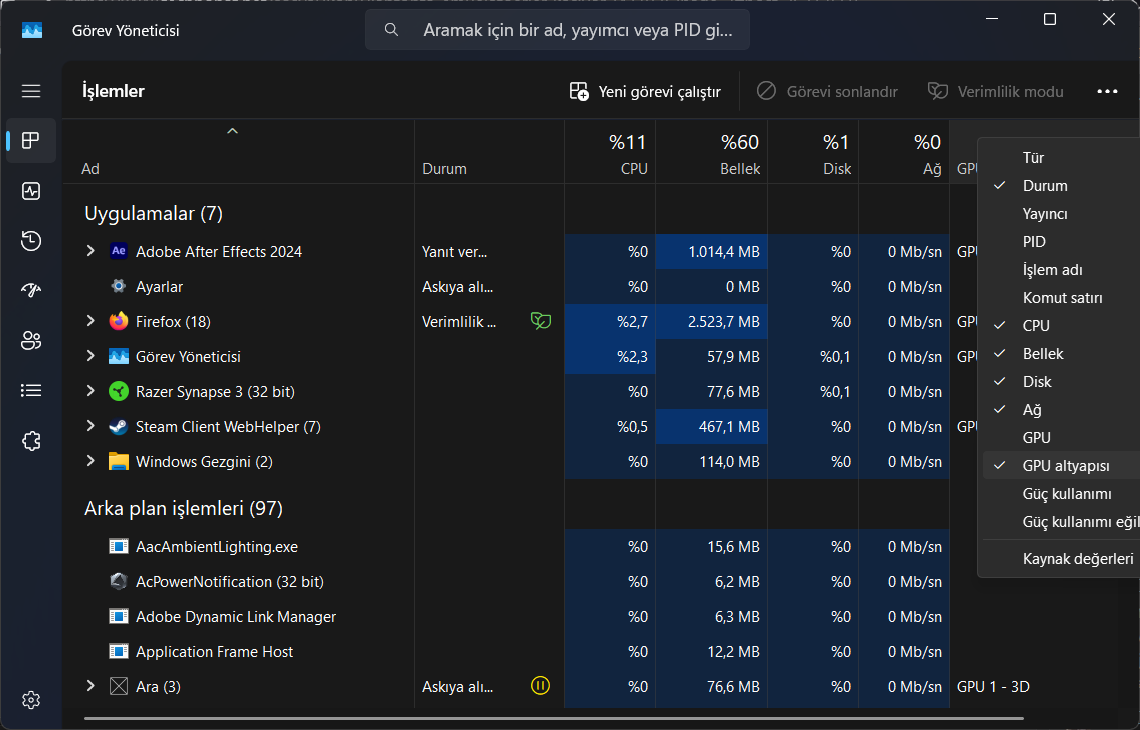Click the yellow suspended pause icon on Ara row
1140x730 pixels.
tap(540, 686)
